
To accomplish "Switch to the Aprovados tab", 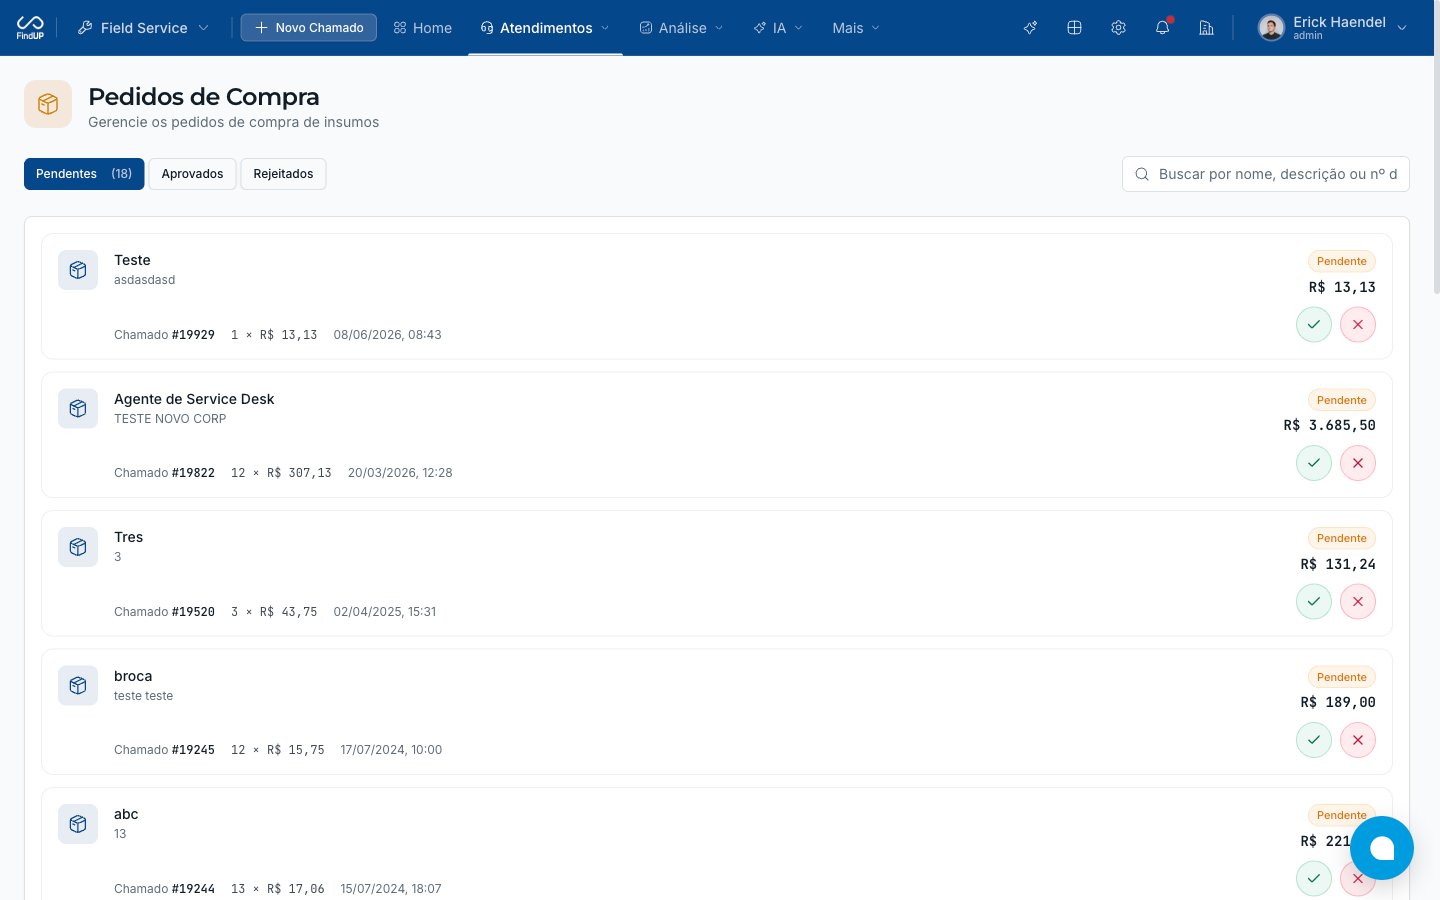I will (x=192, y=174).
